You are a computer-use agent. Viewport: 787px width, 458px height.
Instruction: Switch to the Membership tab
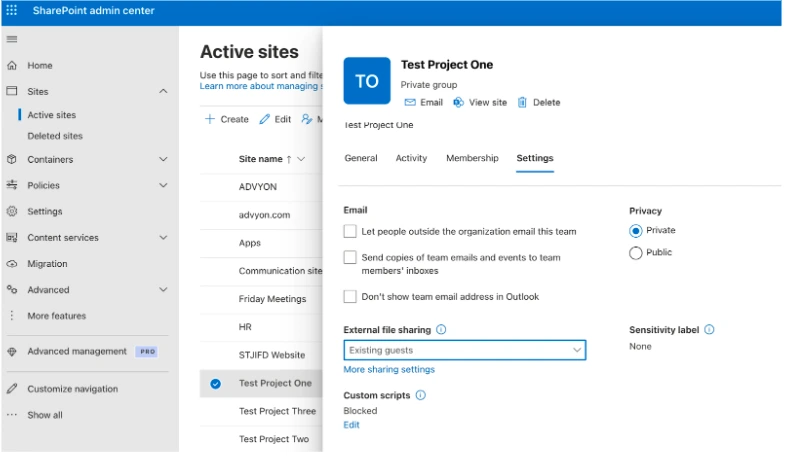pyautogui.click(x=472, y=158)
